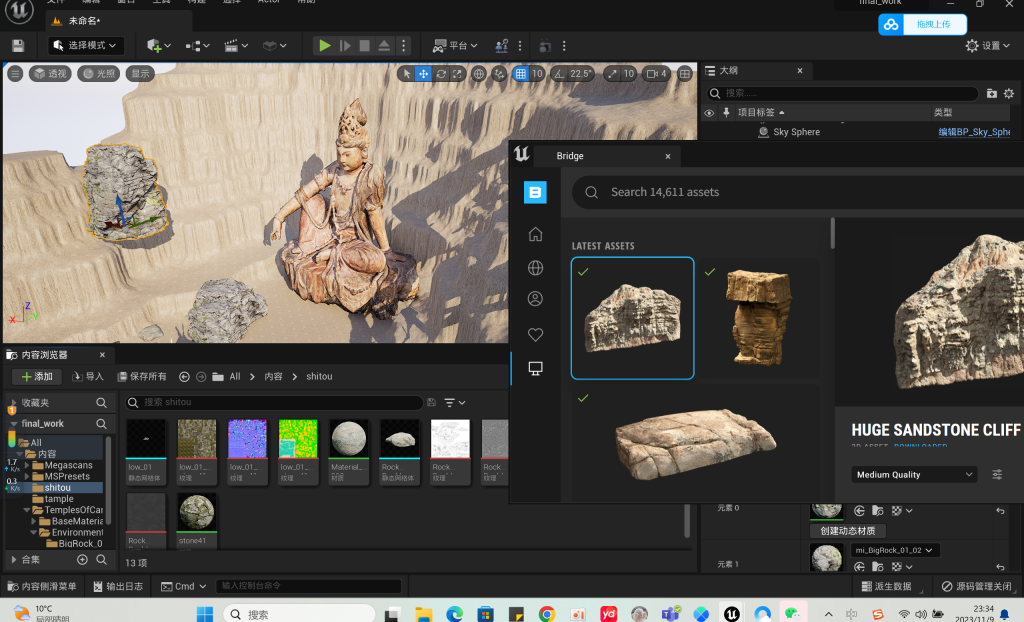Screen dimensions: 1024x622
Task: Open the Sequencer cinematics clapperboard dropdown
Action: [x=236, y=46]
